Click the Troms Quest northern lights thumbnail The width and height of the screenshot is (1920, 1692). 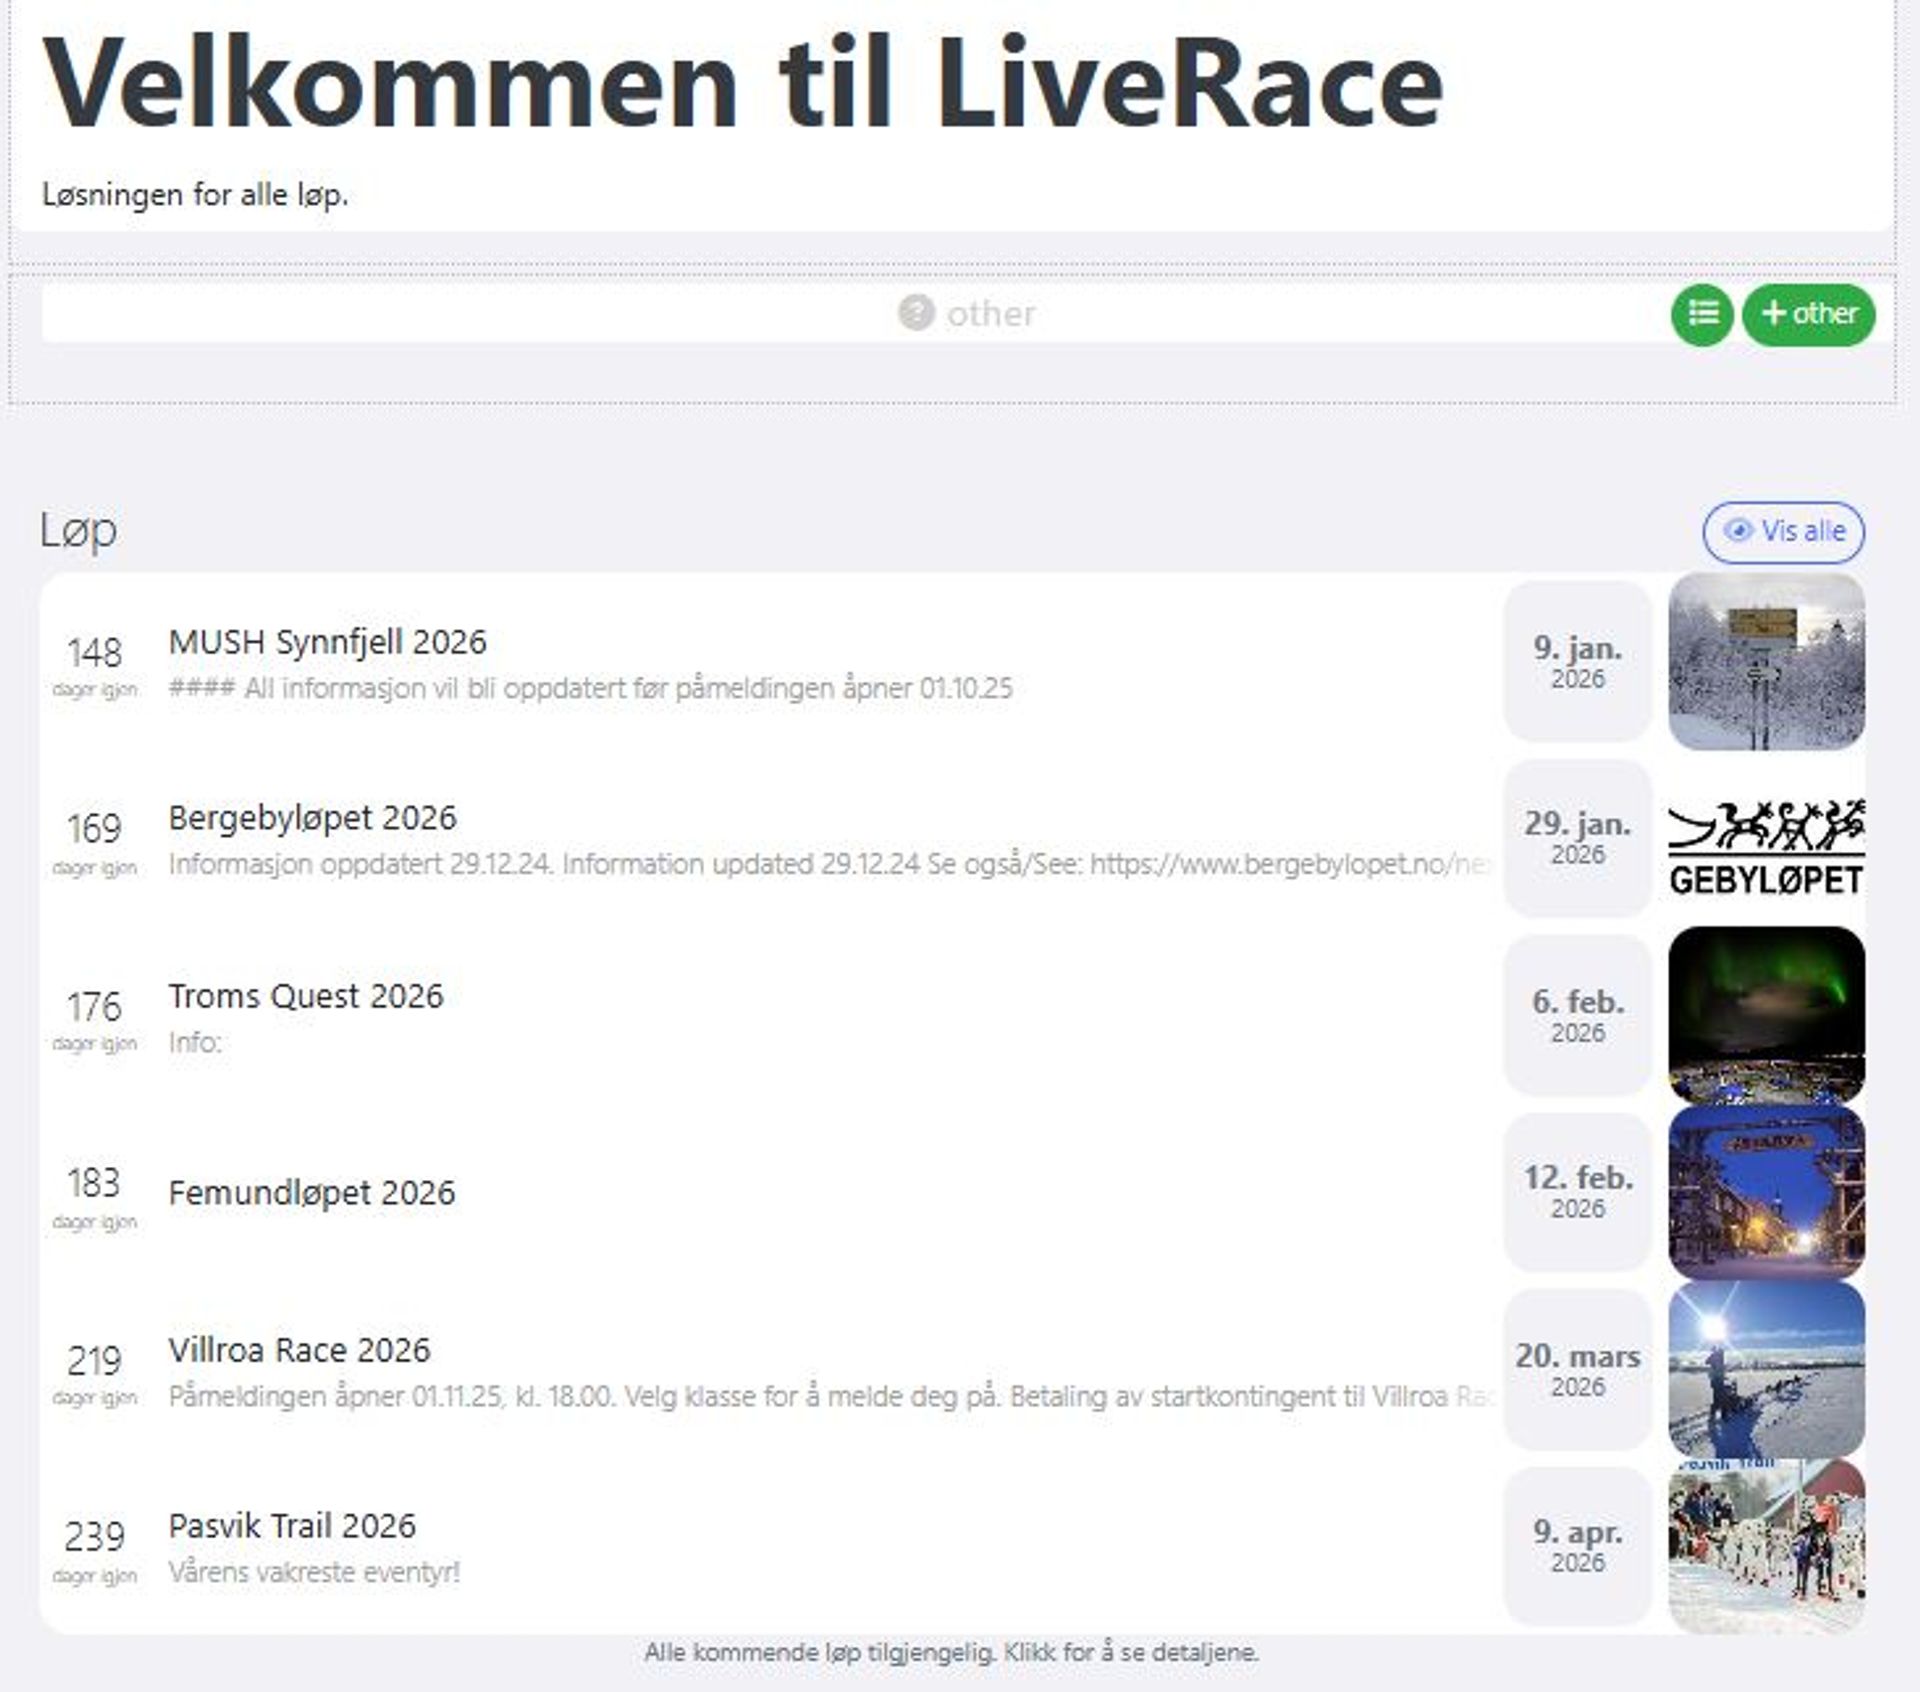pyautogui.click(x=1766, y=1015)
